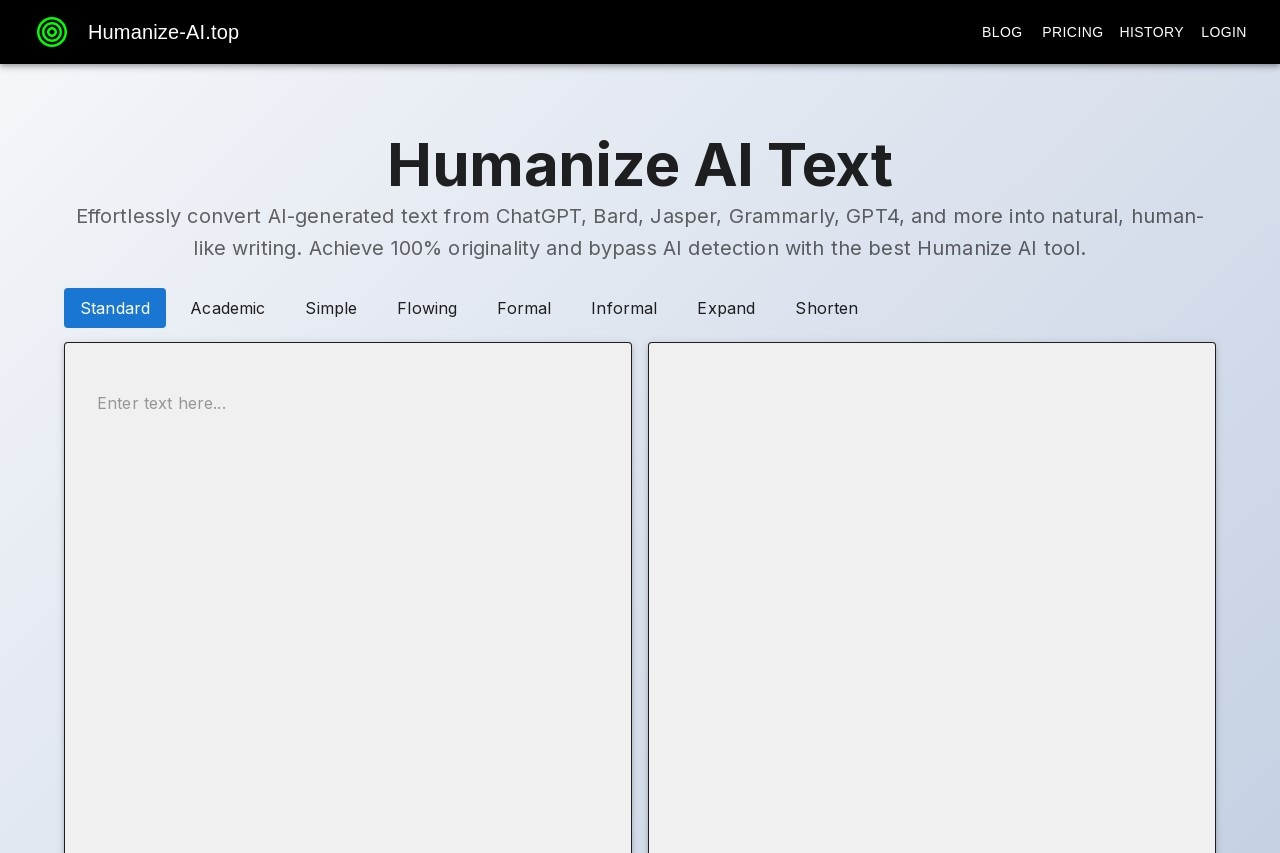
Task: Open the Humanize-AI.top home link
Action: (163, 32)
